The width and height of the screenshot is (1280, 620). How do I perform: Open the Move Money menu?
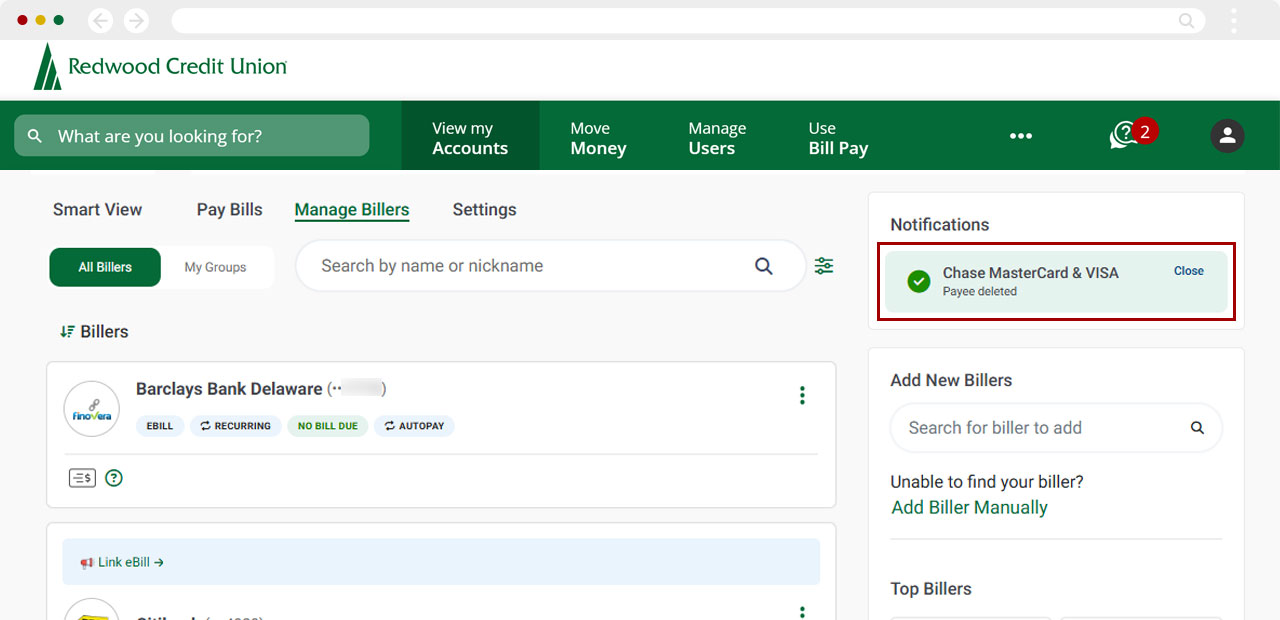[x=598, y=135]
